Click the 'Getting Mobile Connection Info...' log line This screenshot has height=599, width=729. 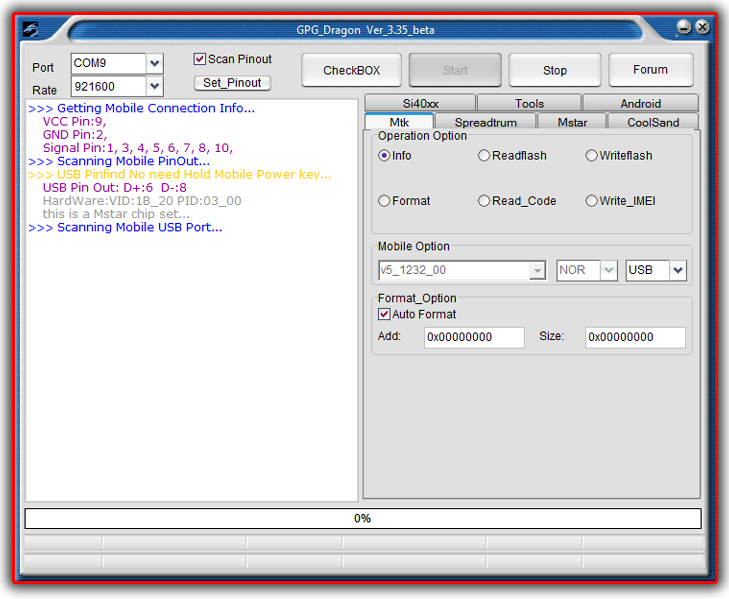pos(141,108)
